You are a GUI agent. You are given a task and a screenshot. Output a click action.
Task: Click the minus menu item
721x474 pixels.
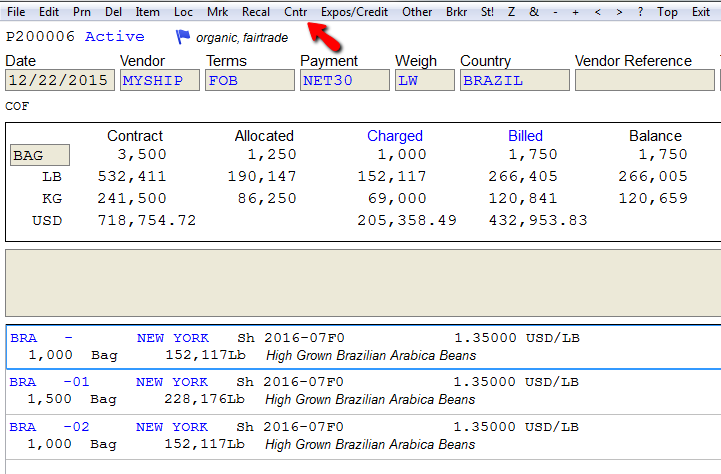pos(555,11)
